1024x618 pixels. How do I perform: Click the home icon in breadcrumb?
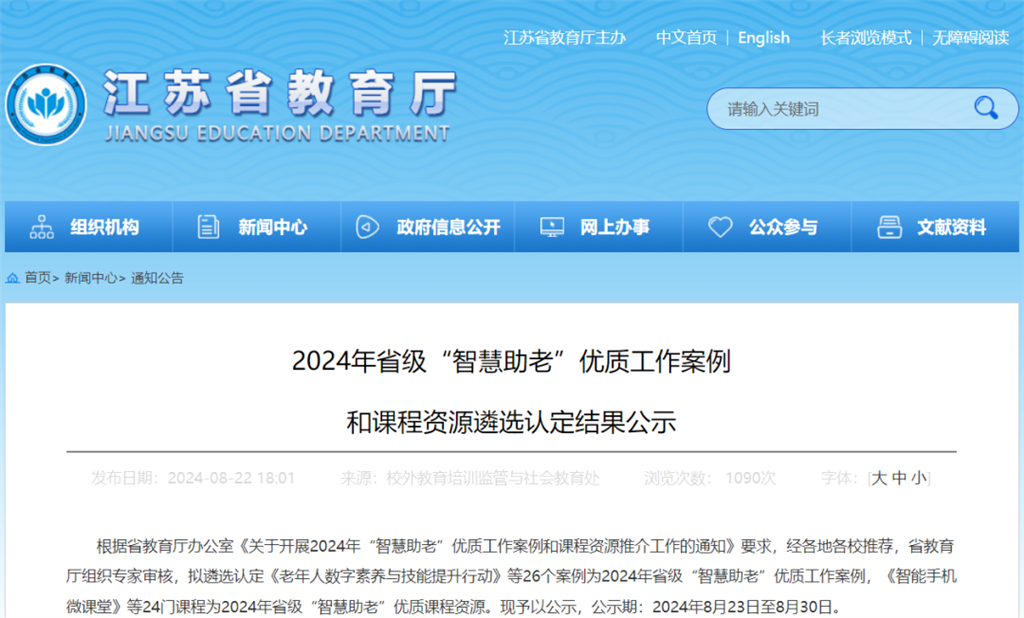click(12, 278)
